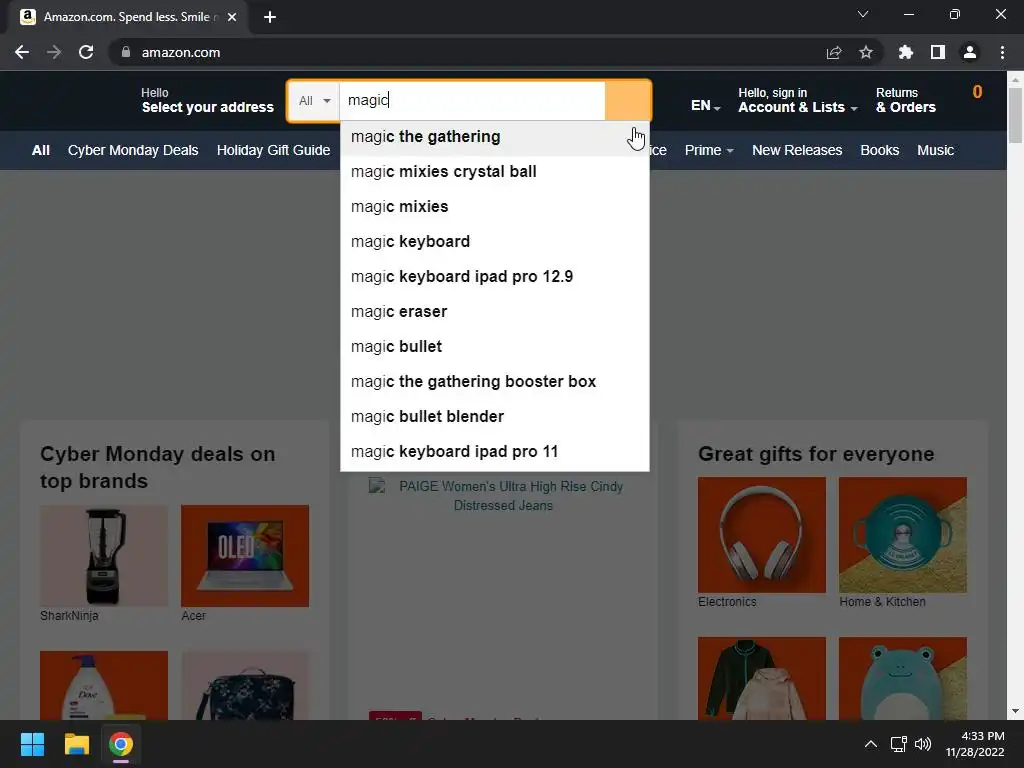Click the scrollbar down arrow

(x=1015, y=711)
